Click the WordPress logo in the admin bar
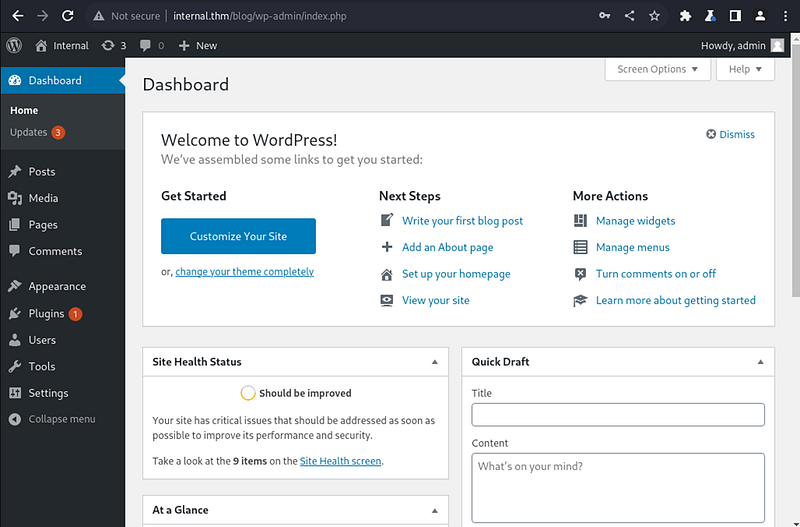 (x=14, y=45)
